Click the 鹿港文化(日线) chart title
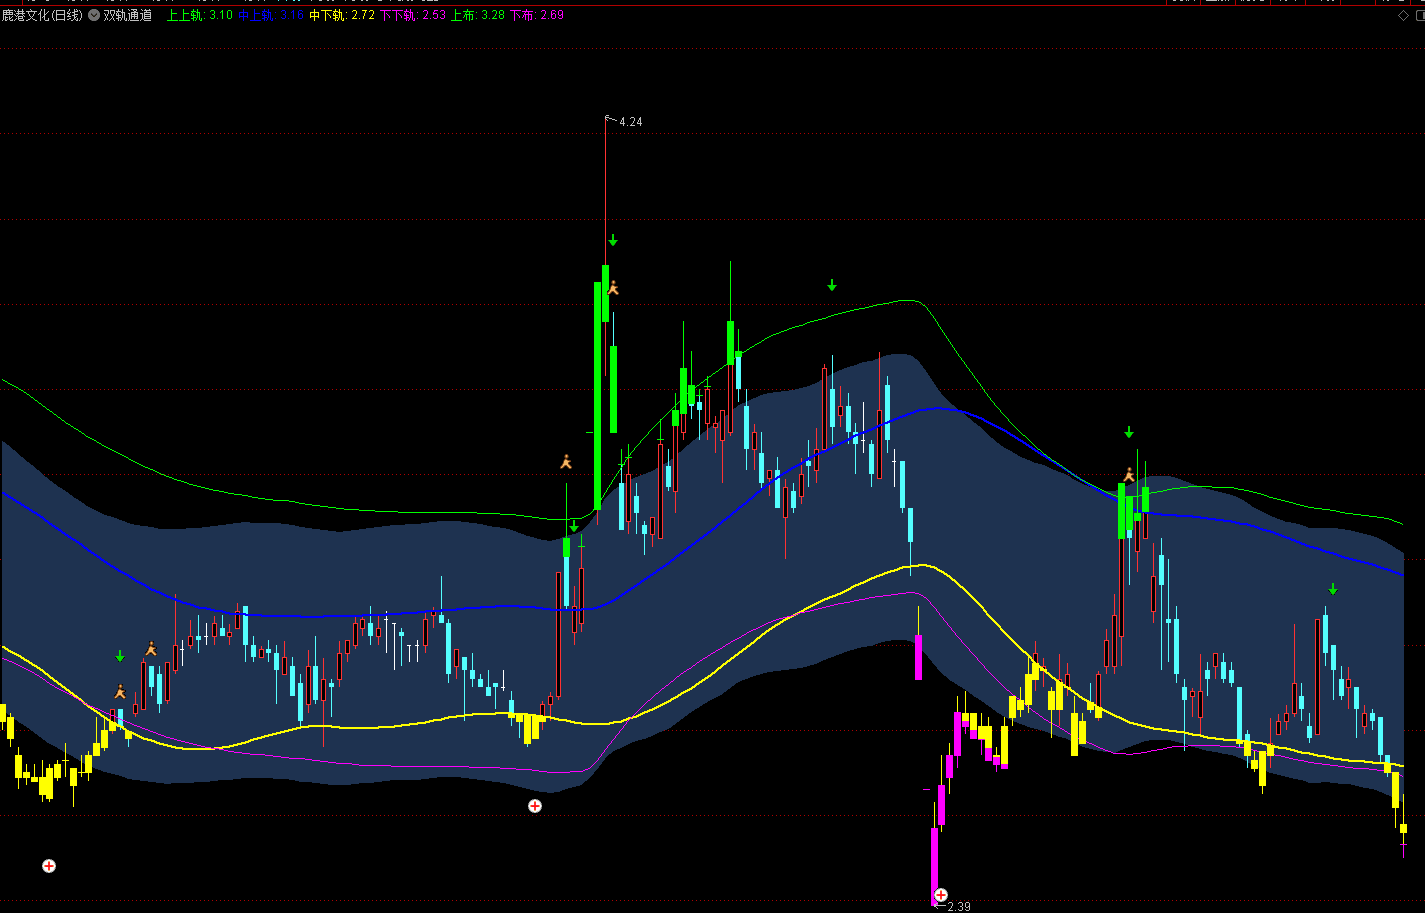The image size is (1425, 913). point(42,15)
